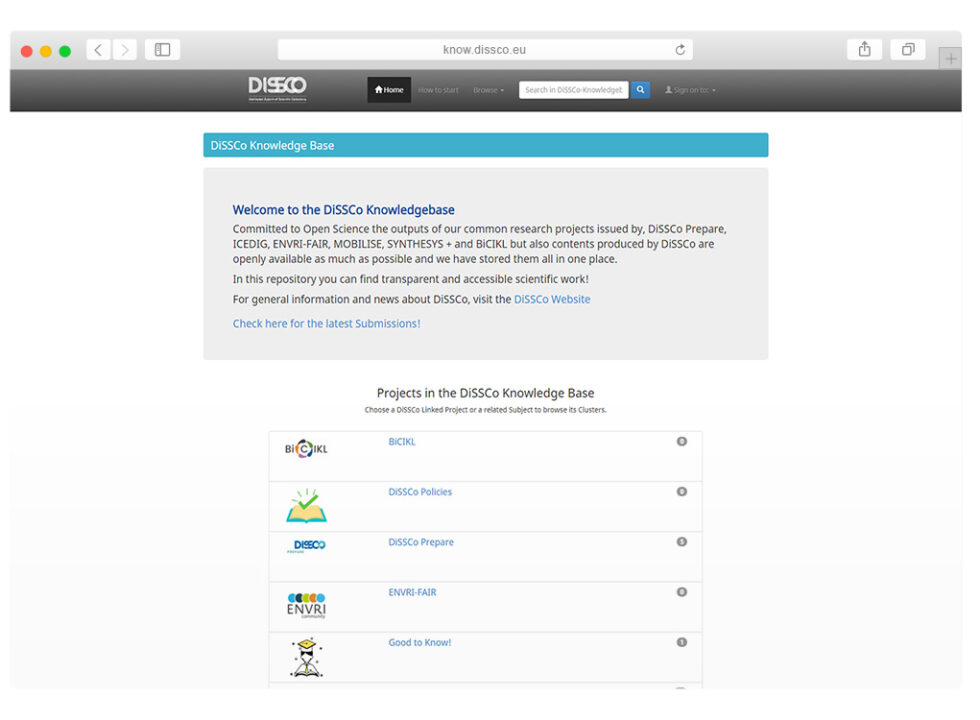Click the latest Submissions link
The width and height of the screenshot is (980, 720).
pyautogui.click(x=325, y=322)
